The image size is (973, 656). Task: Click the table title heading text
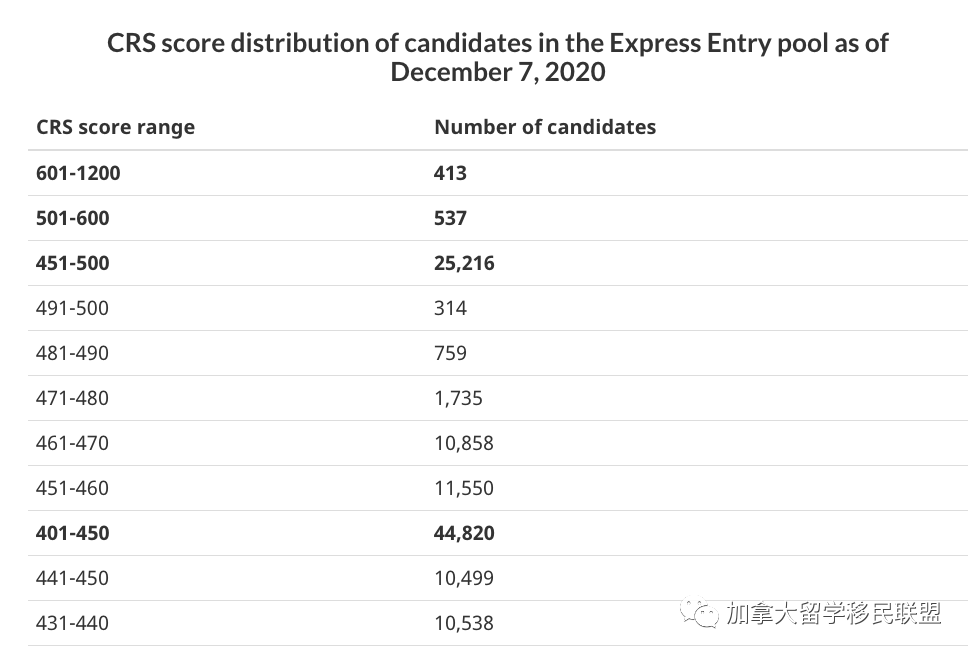498,57
